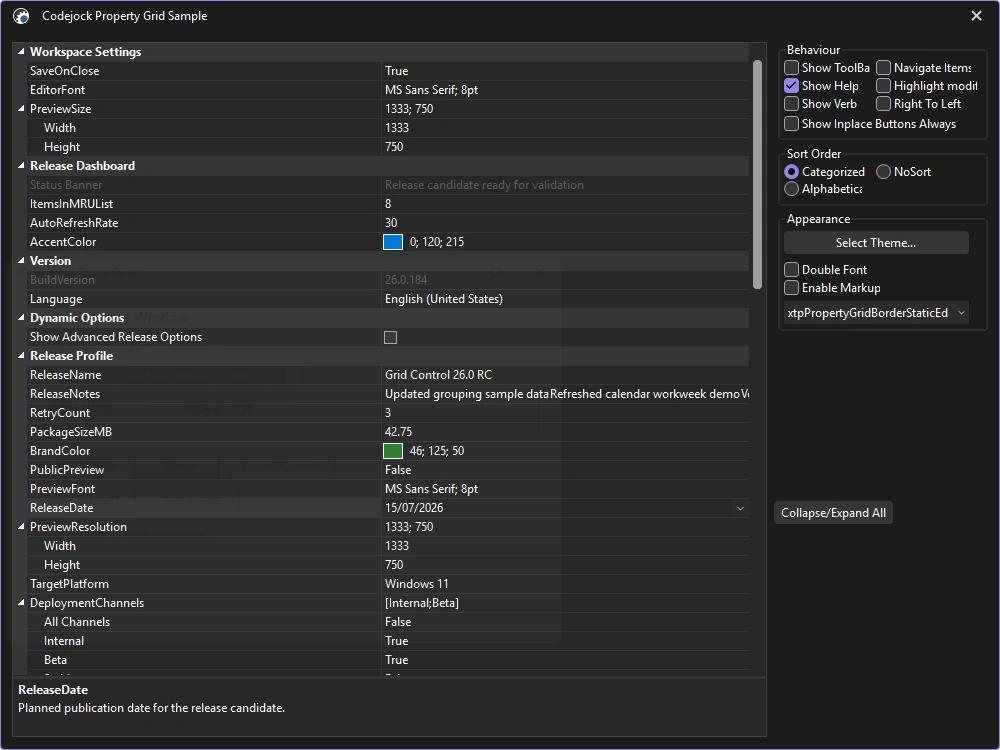Click the Status Banner disabled row

388,185
